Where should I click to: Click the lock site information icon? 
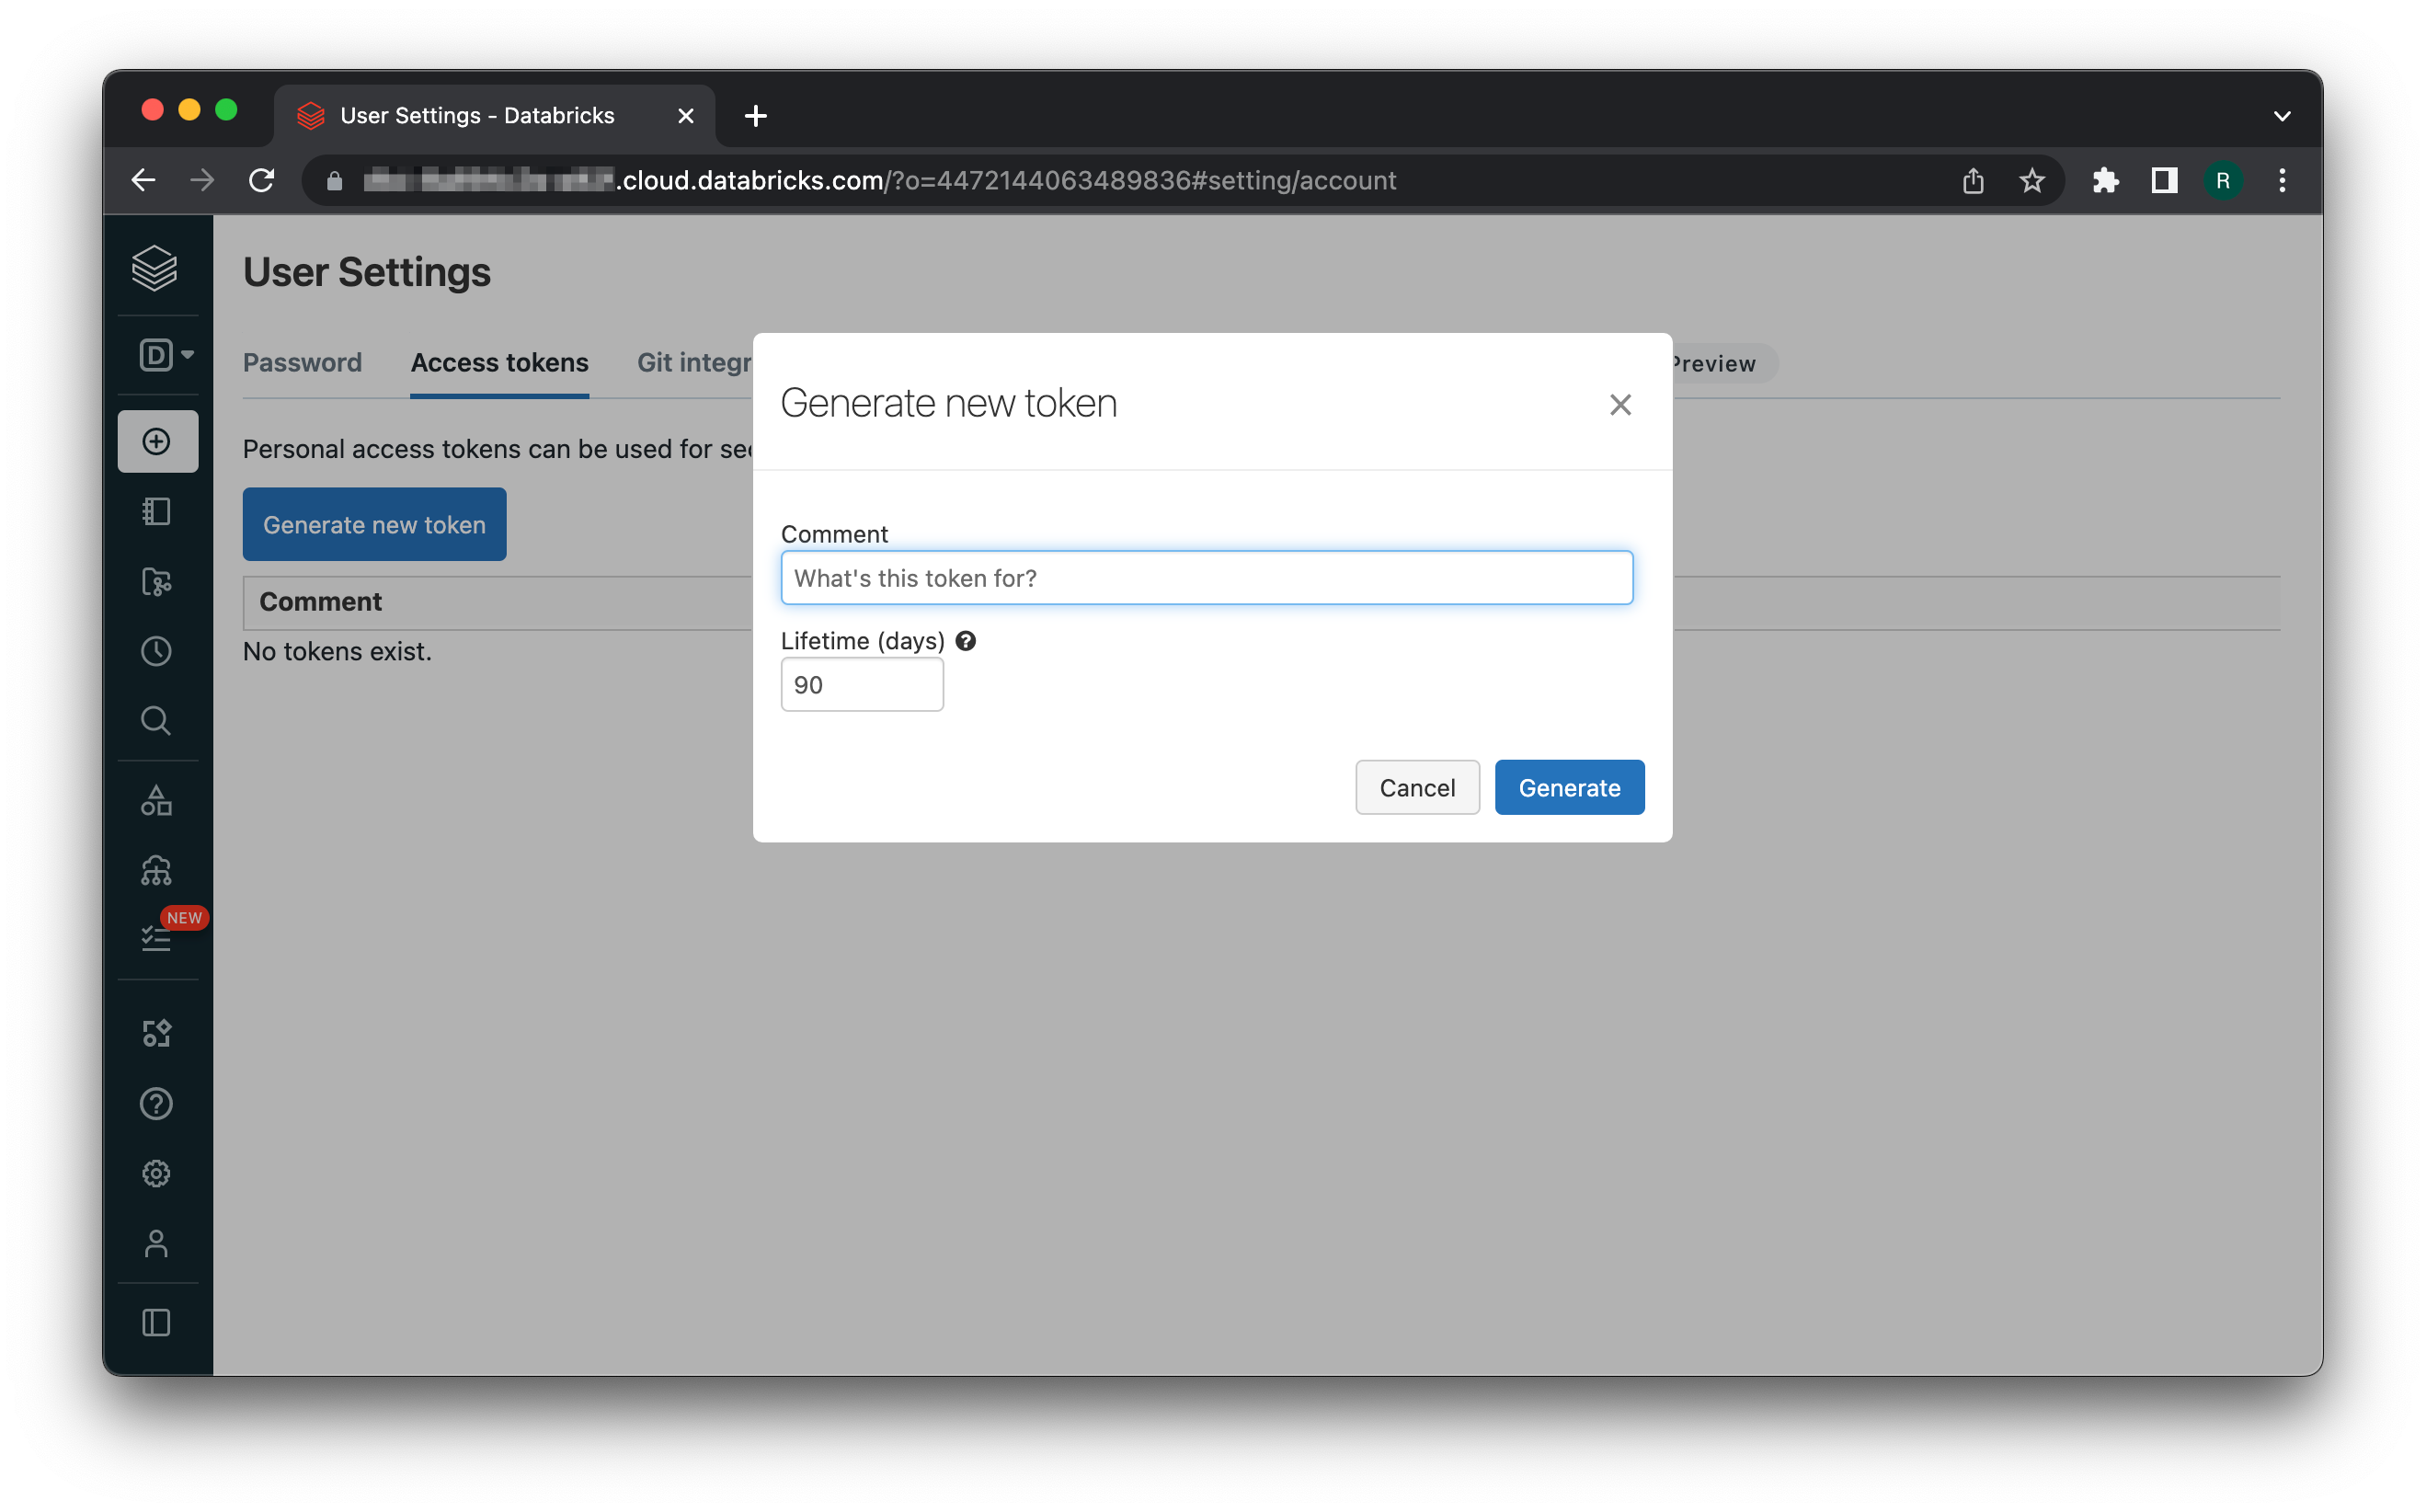[x=335, y=181]
